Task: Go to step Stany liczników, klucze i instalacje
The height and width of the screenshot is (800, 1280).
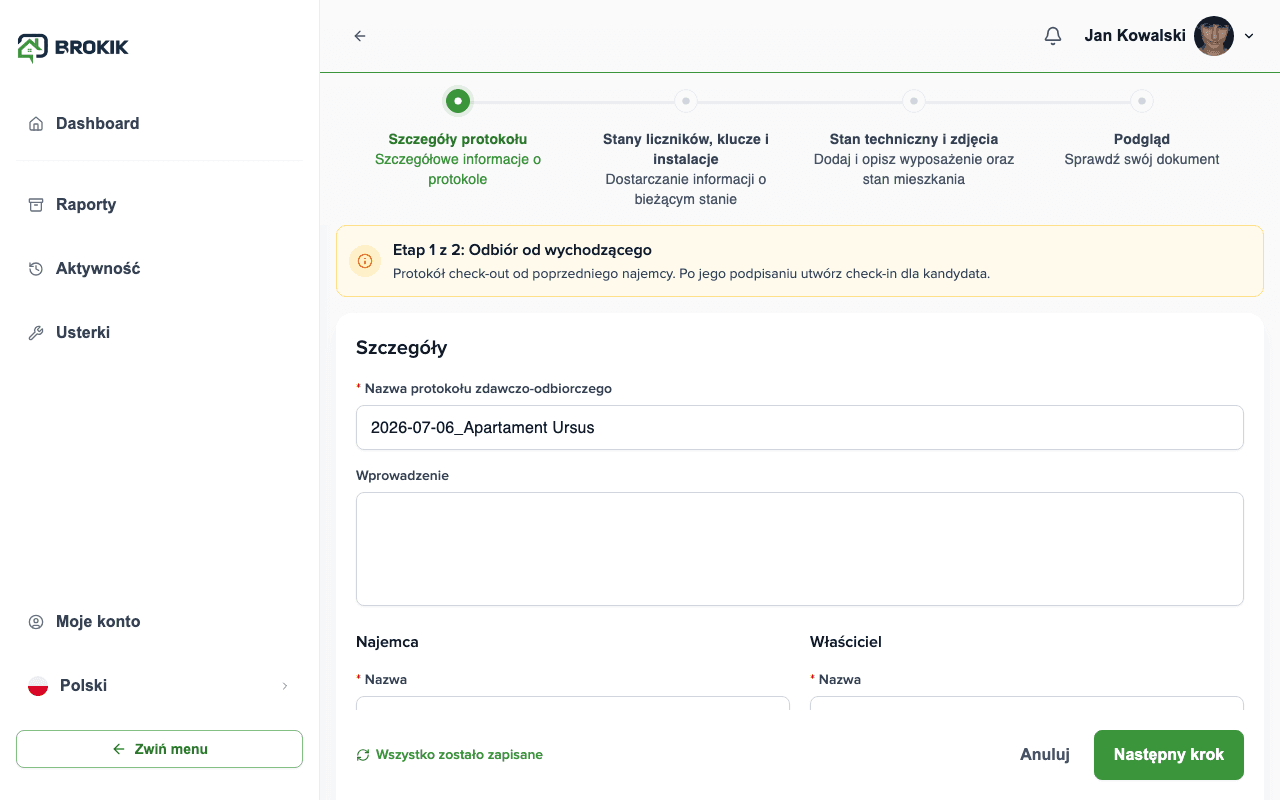Action: tap(685, 101)
